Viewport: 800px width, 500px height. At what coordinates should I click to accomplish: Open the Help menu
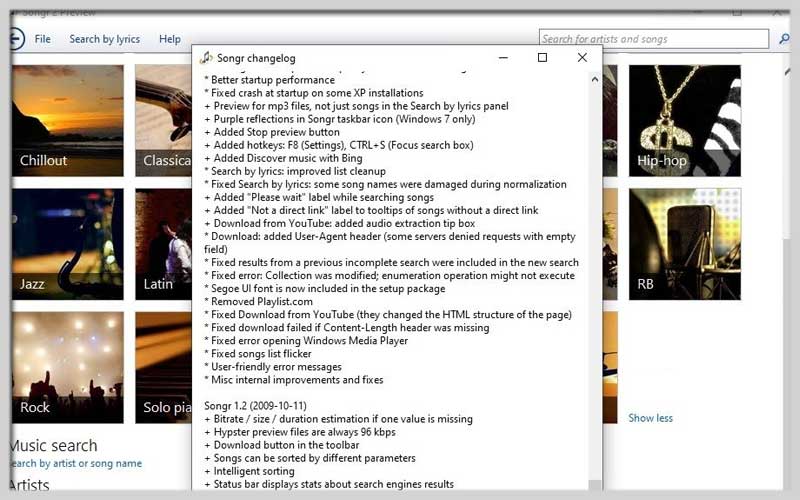(170, 39)
